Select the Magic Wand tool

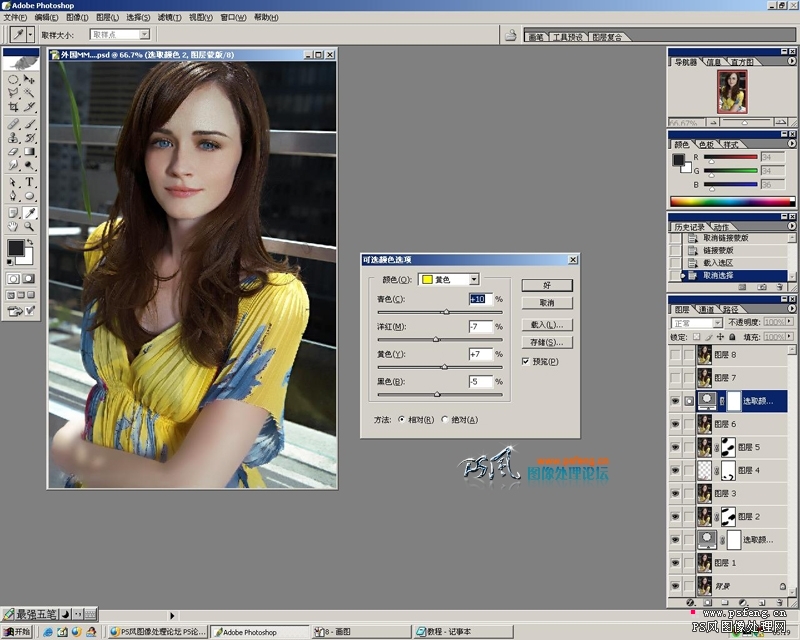(x=30, y=93)
